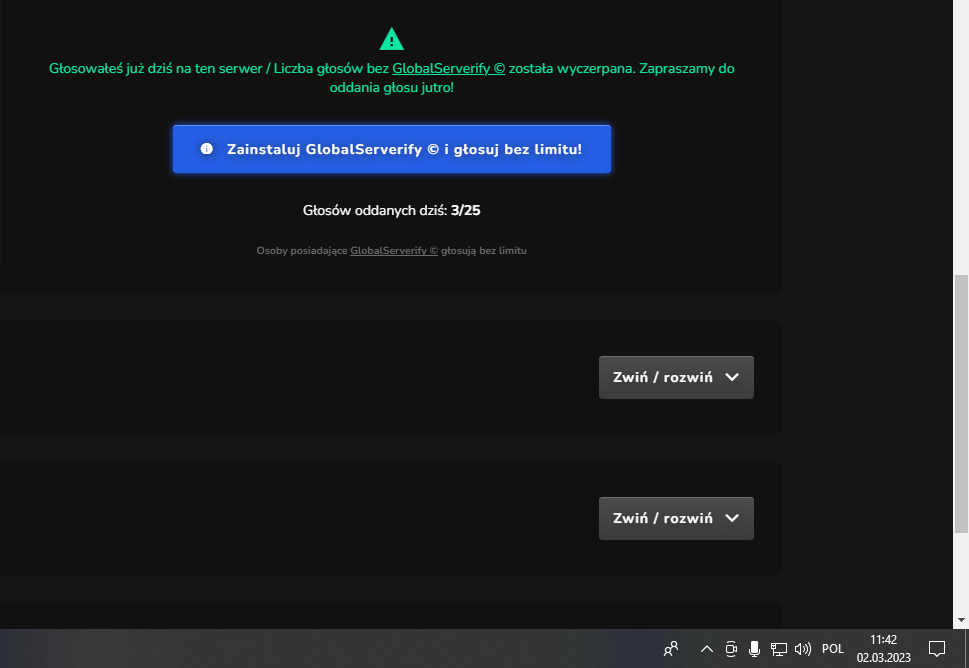The width and height of the screenshot is (969, 668).
Task: Open GlobalServerify link in gray footer note
Action: coord(394,251)
